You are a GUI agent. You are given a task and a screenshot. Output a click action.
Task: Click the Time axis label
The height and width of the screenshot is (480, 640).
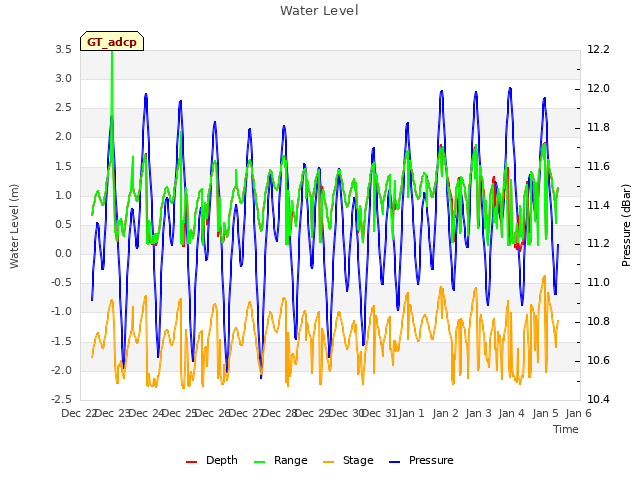coord(566,429)
